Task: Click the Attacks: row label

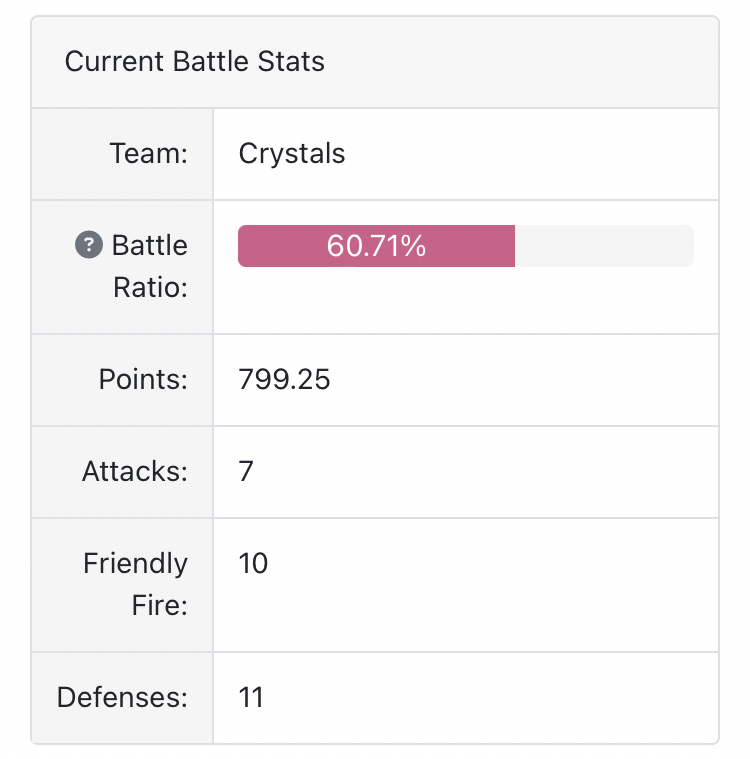Action: tap(135, 472)
